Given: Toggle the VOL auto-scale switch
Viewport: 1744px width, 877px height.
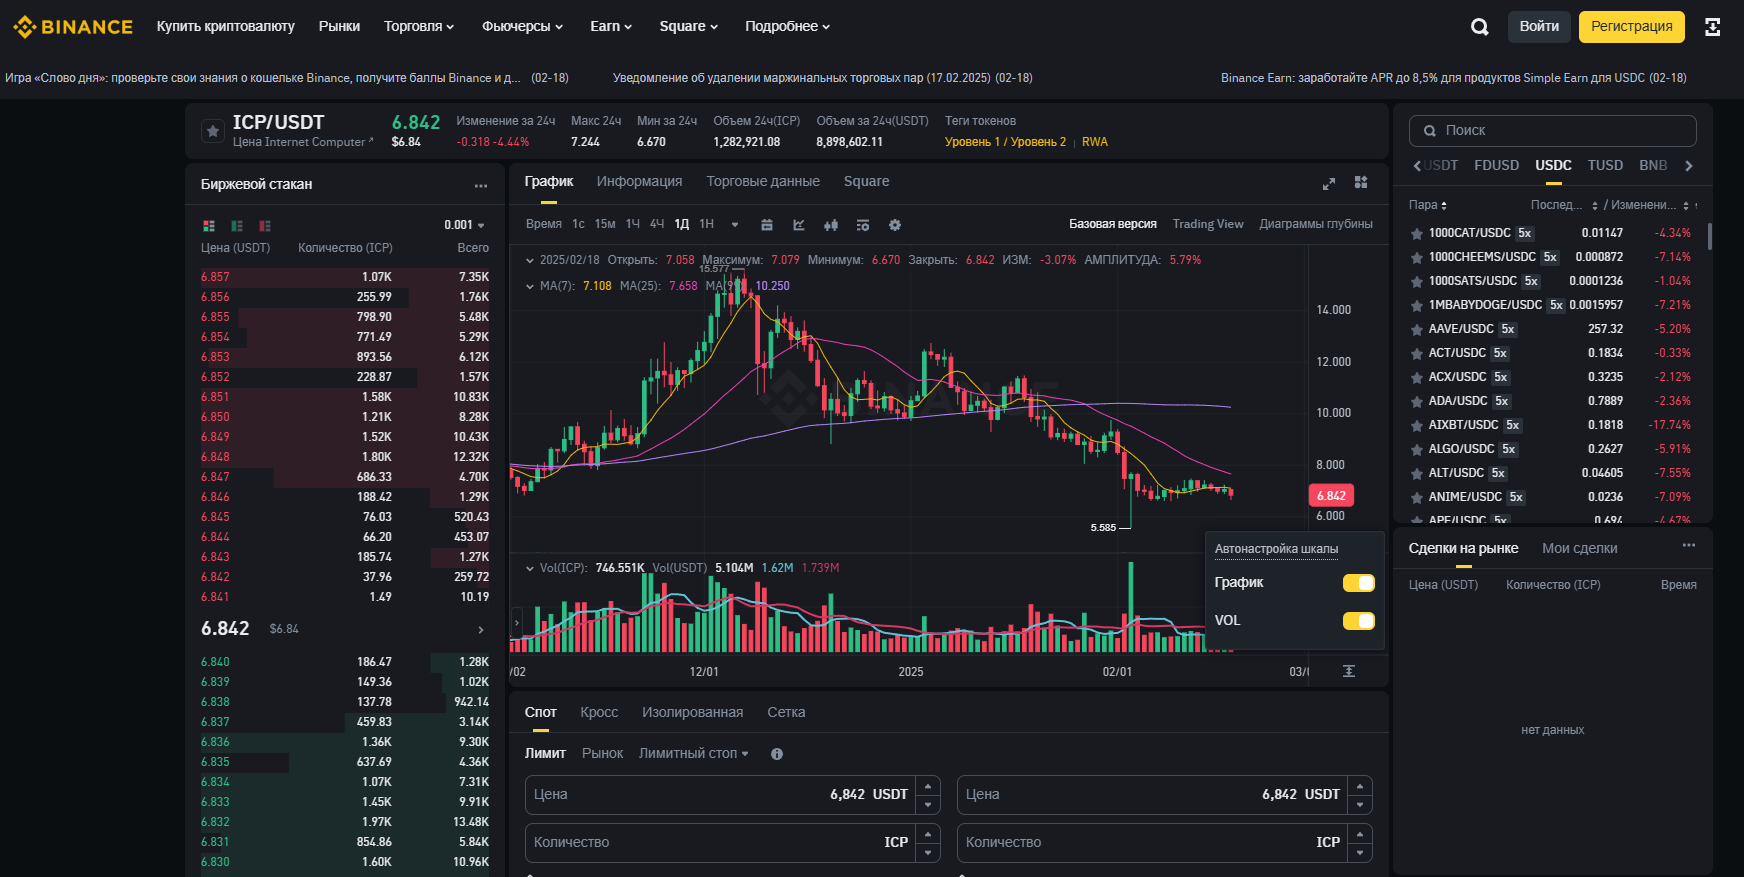Looking at the screenshot, I should coord(1359,621).
